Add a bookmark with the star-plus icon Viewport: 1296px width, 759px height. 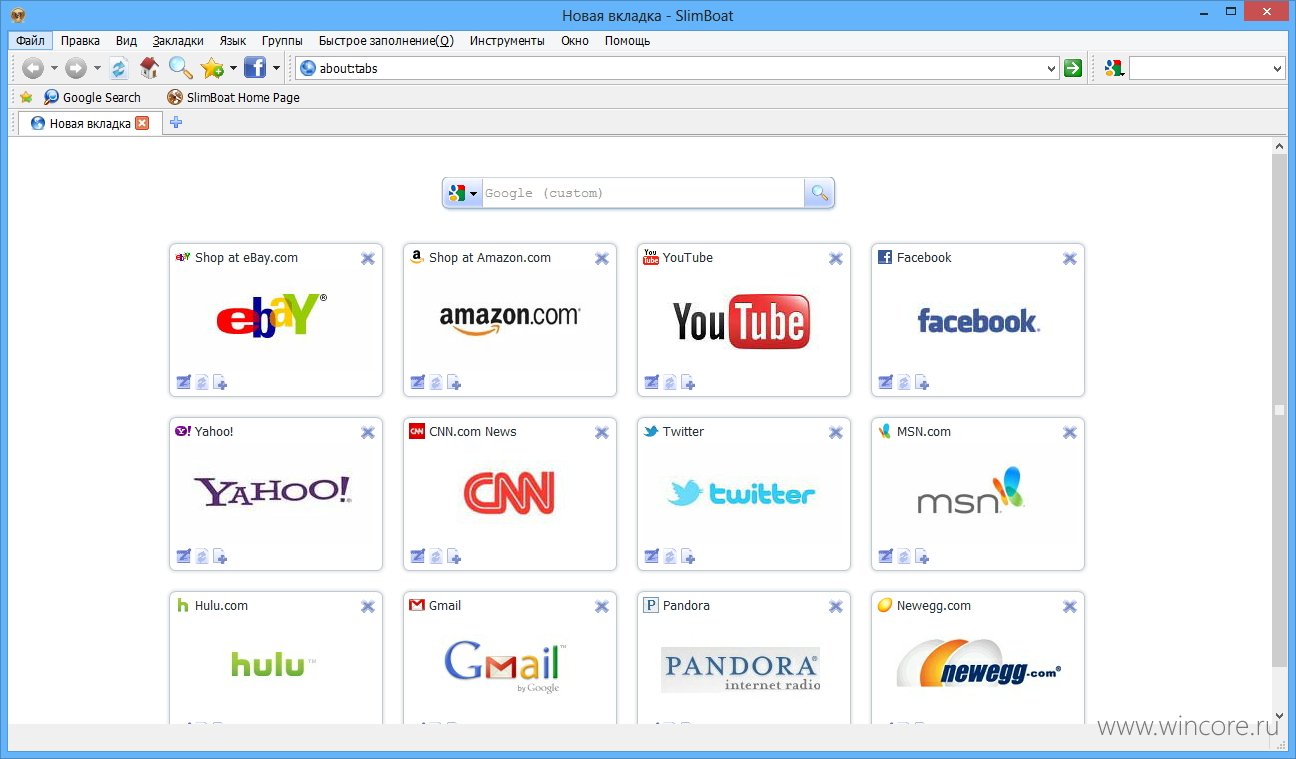tap(211, 68)
